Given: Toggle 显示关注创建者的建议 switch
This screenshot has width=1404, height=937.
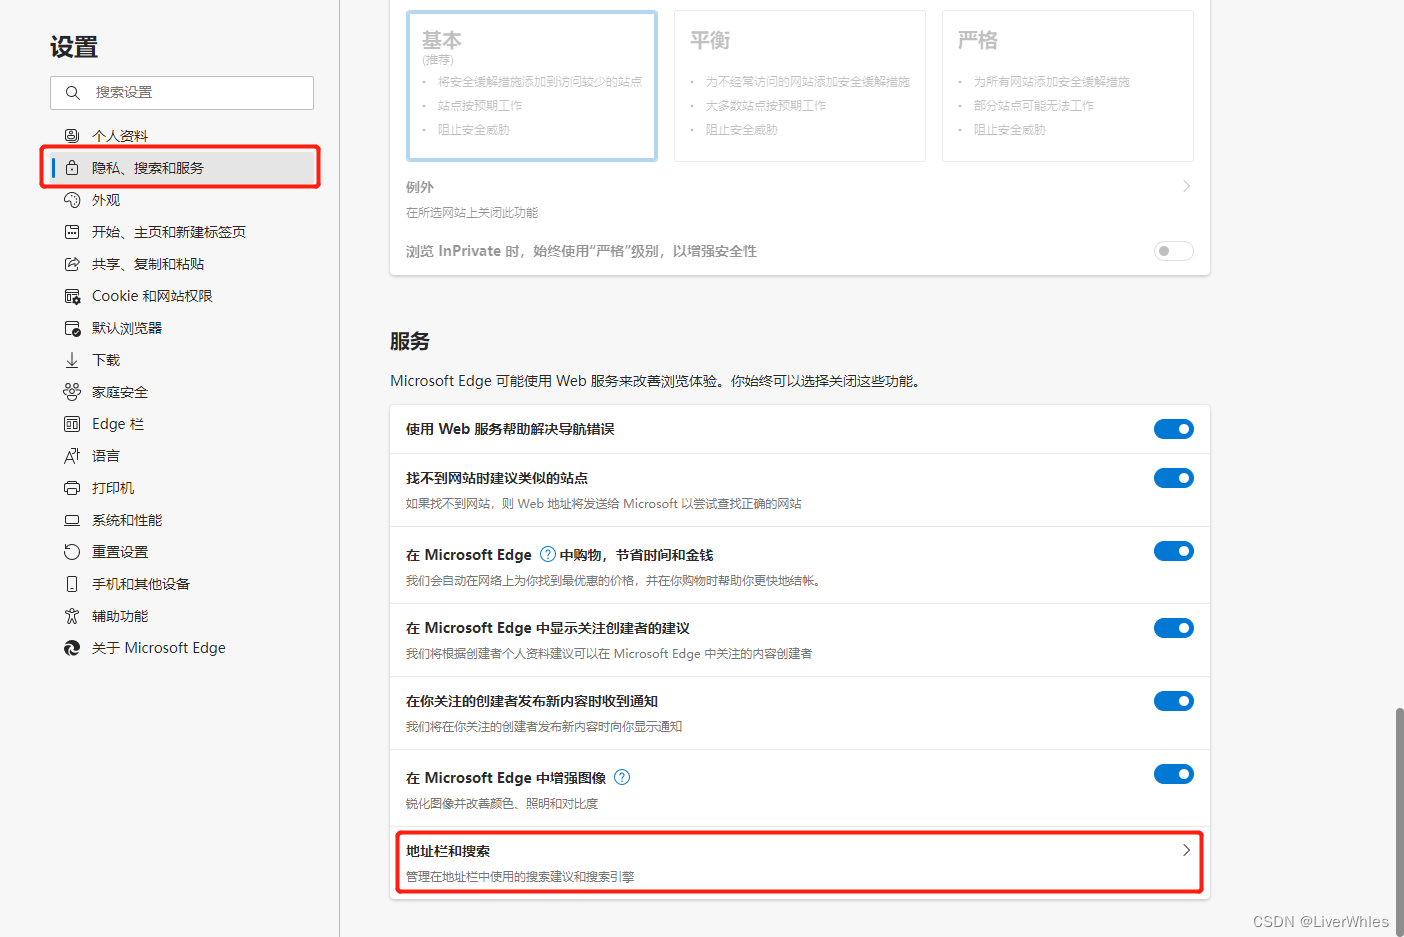Looking at the screenshot, I should (x=1174, y=628).
